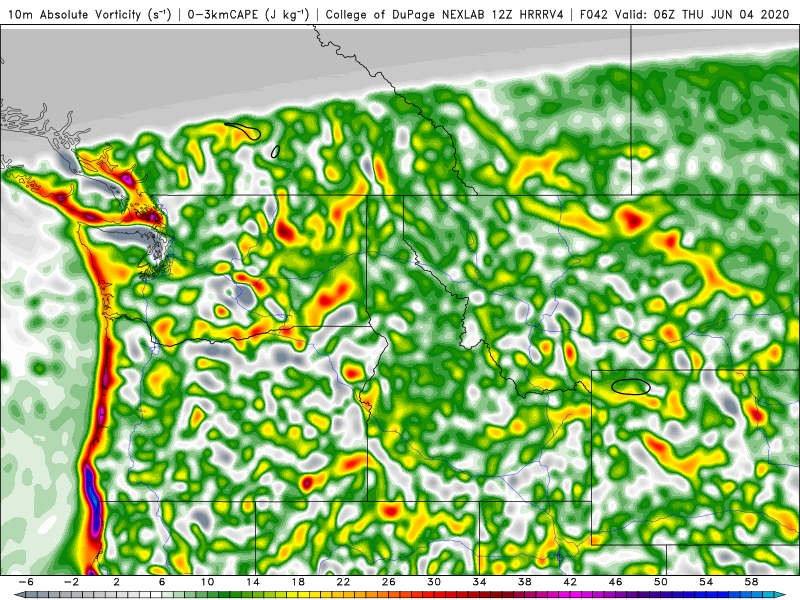Click the '12Z HRRRV4' model run text
This screenshot has width=800, height=600.
pos(526,14)
